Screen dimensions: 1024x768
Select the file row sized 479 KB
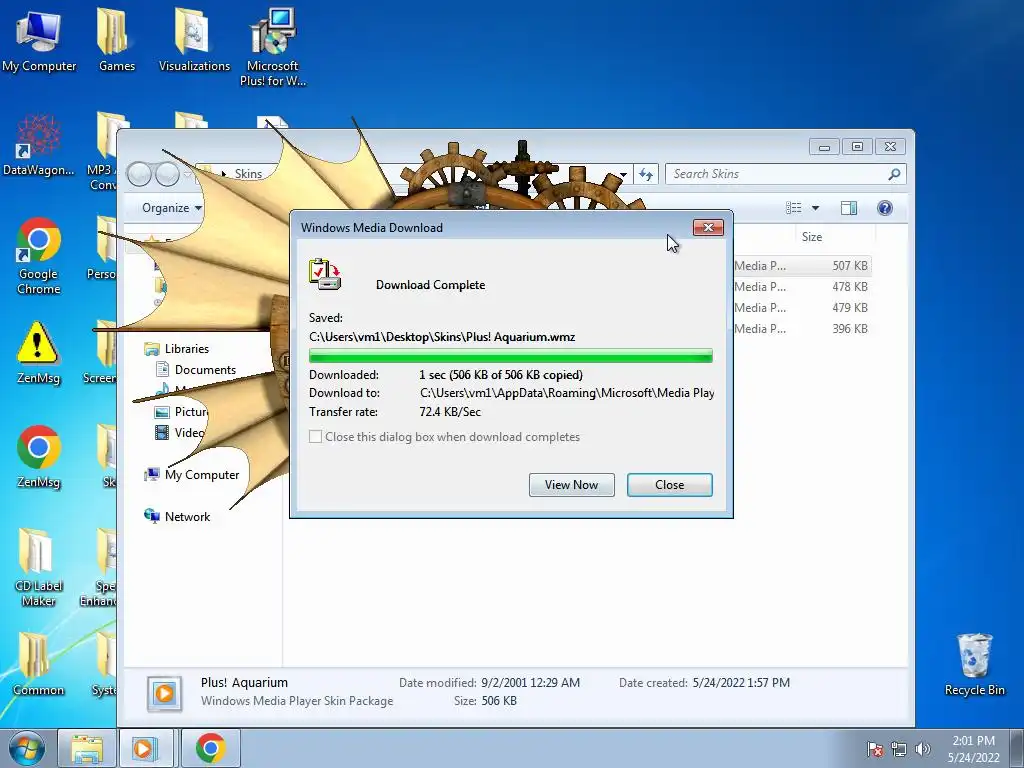pos(801,308)
